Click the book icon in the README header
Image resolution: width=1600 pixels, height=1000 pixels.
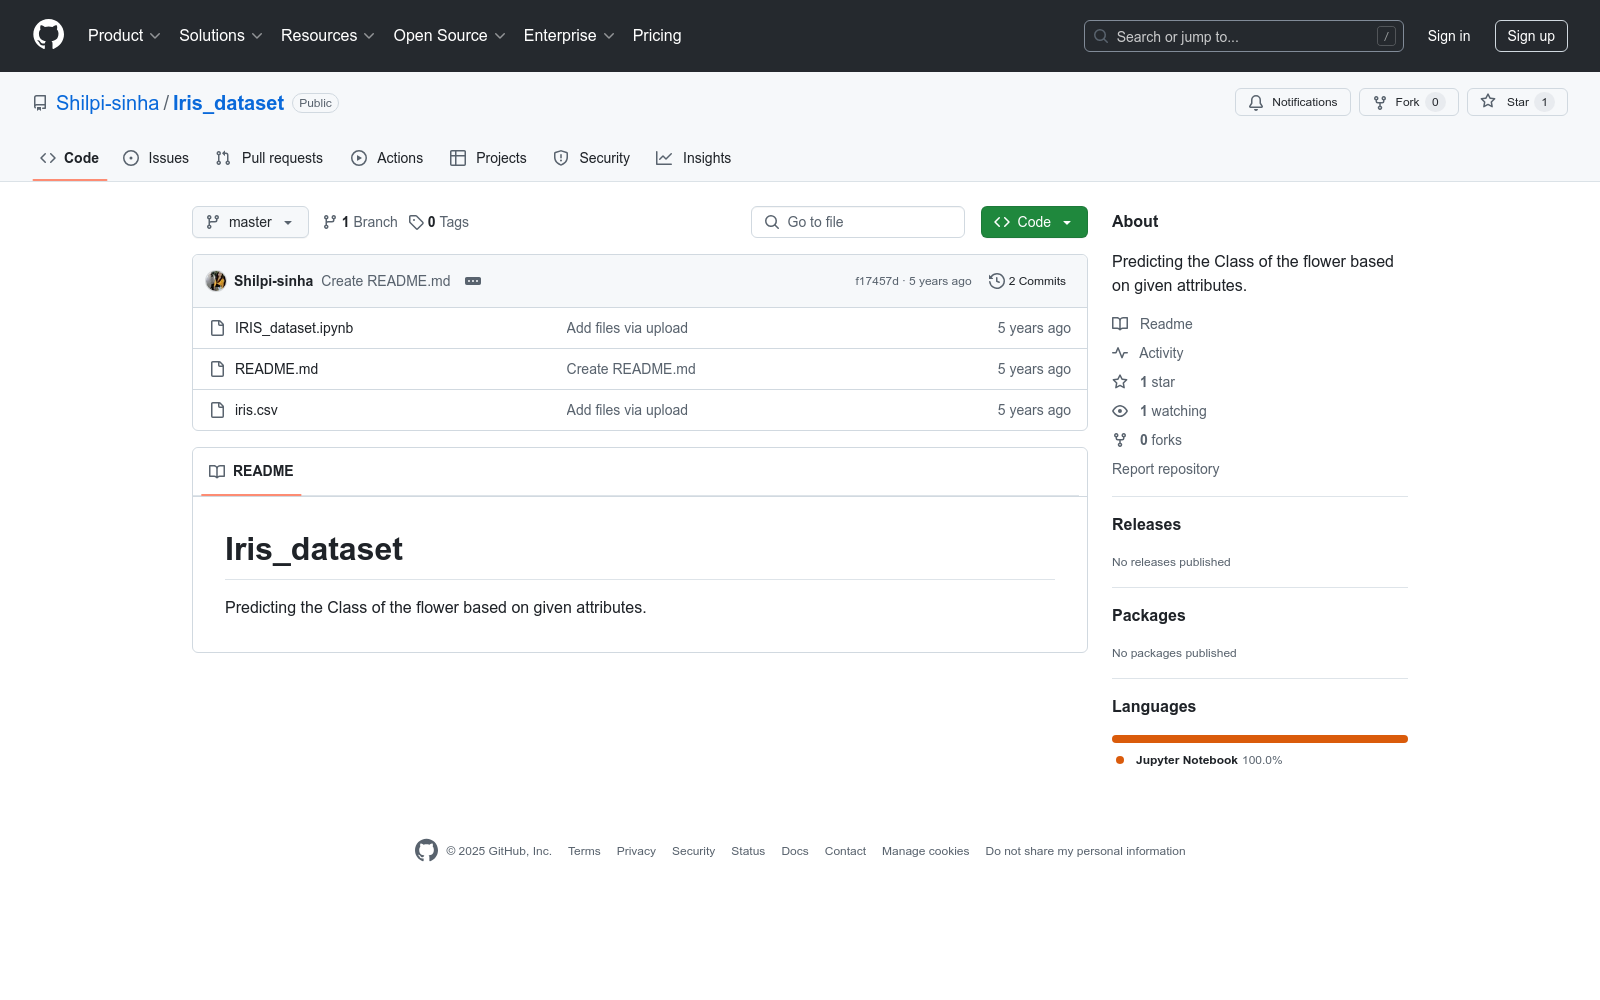click(x=217, y=471)
